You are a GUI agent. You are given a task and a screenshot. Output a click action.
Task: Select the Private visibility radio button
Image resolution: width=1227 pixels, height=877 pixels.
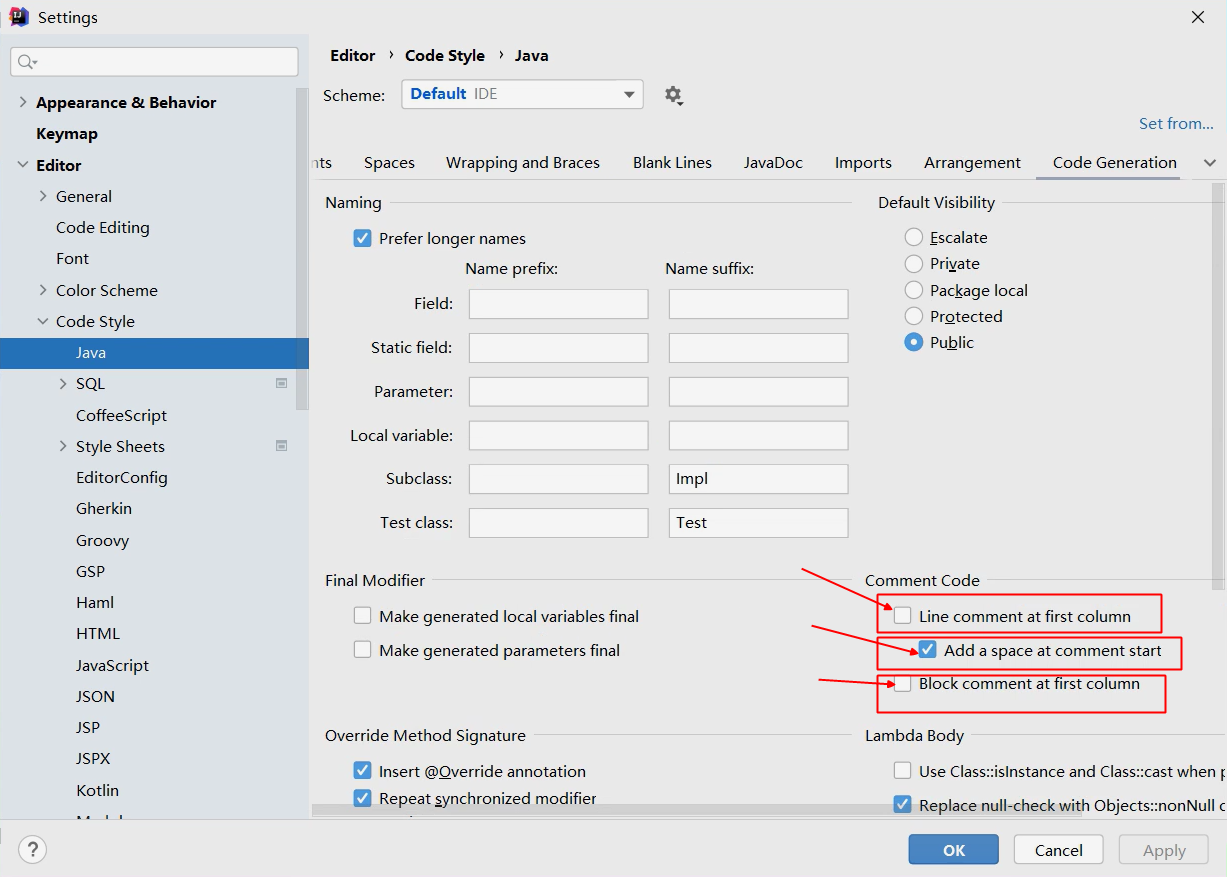click(x=913, y=264)
